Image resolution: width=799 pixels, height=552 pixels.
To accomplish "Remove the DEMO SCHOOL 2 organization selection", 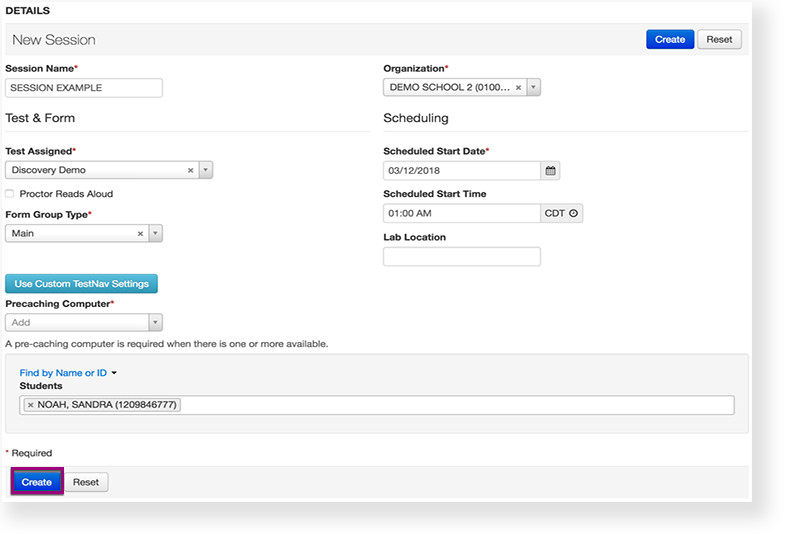I will point(518,88).
